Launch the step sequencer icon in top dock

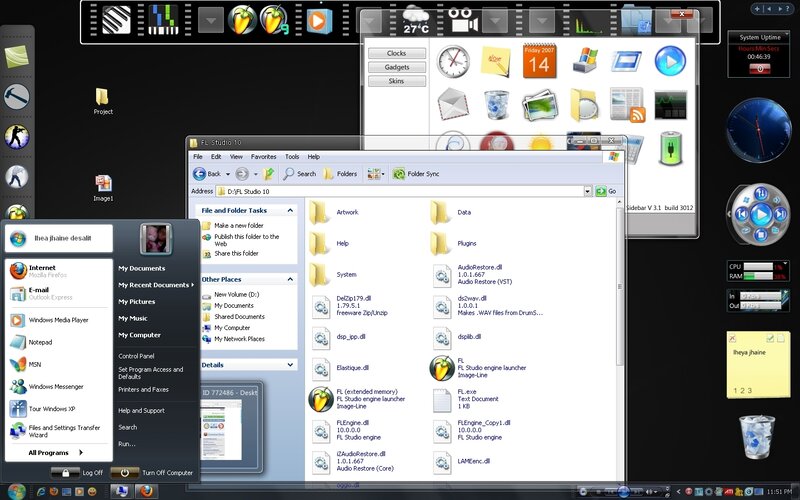[x=163, y=20]
